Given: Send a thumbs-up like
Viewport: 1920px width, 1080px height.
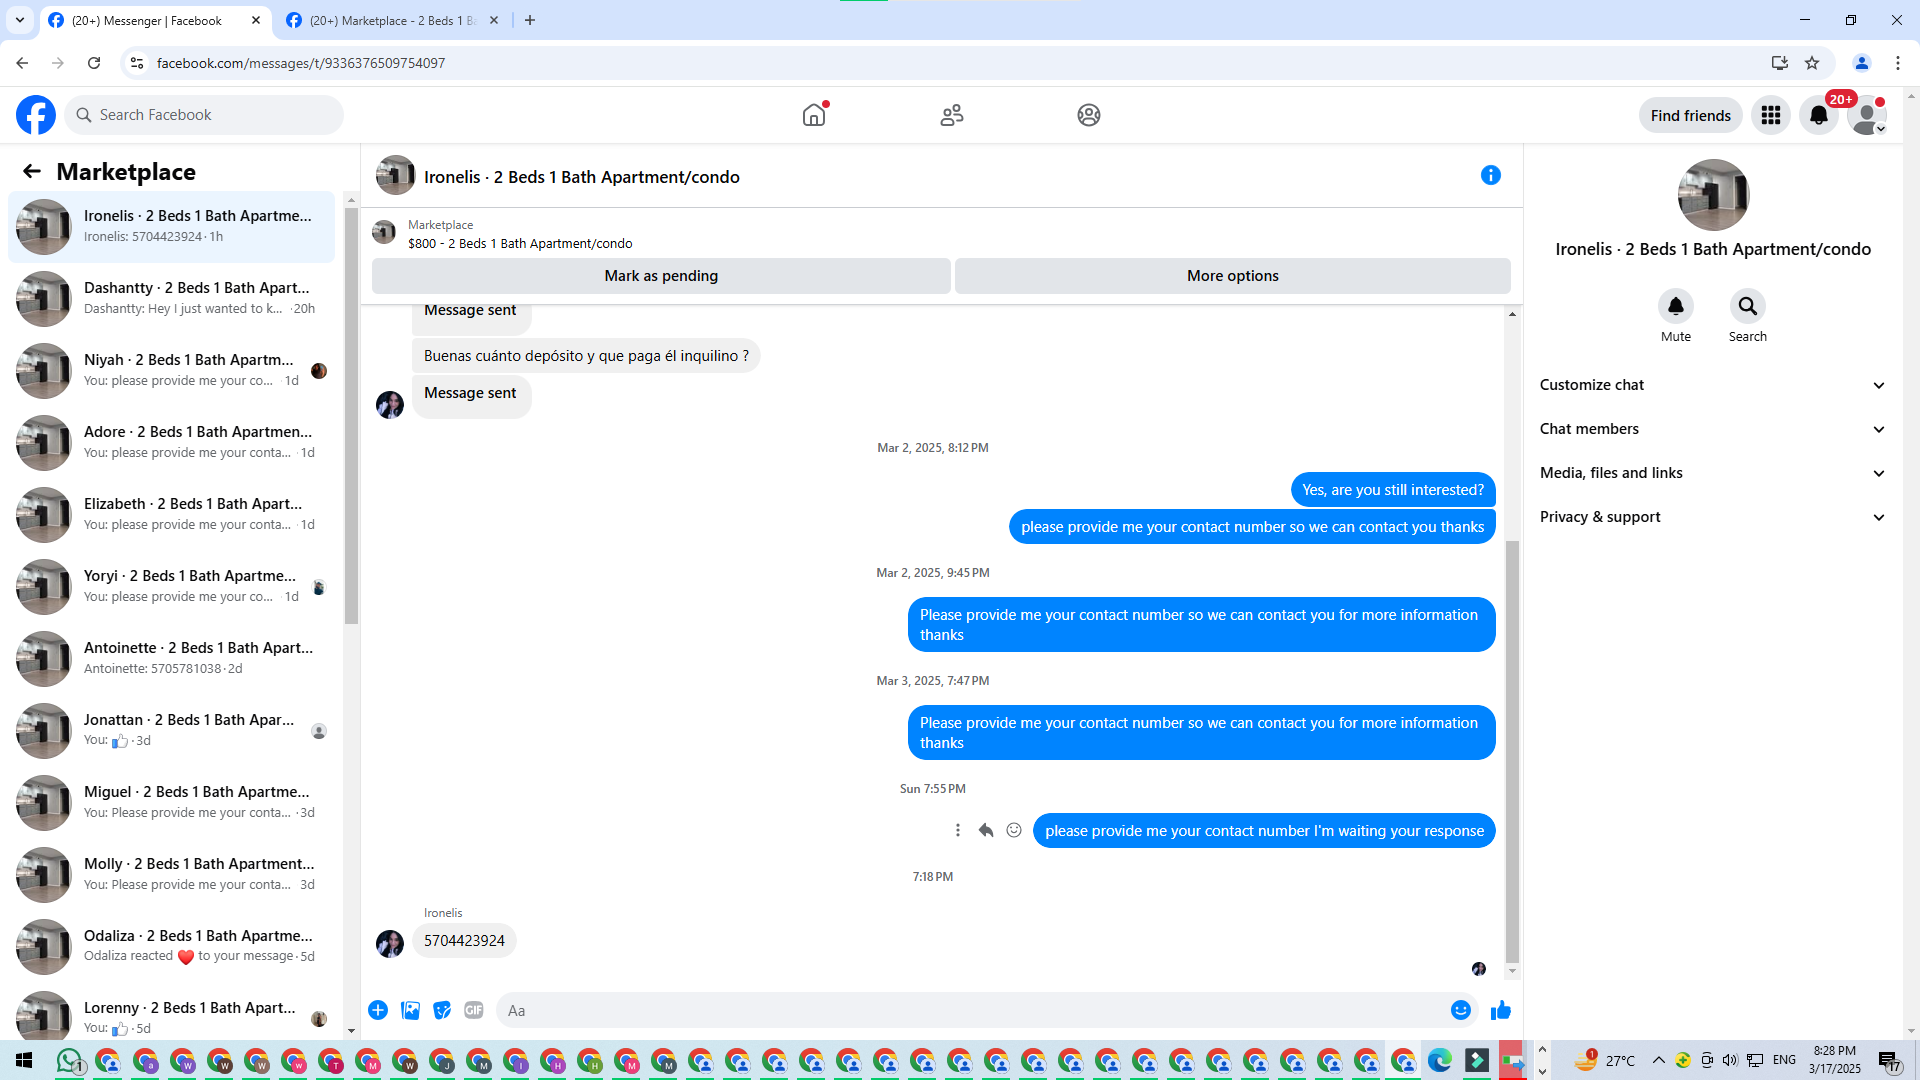Looking at the screenshot, I should 1501,1010.
